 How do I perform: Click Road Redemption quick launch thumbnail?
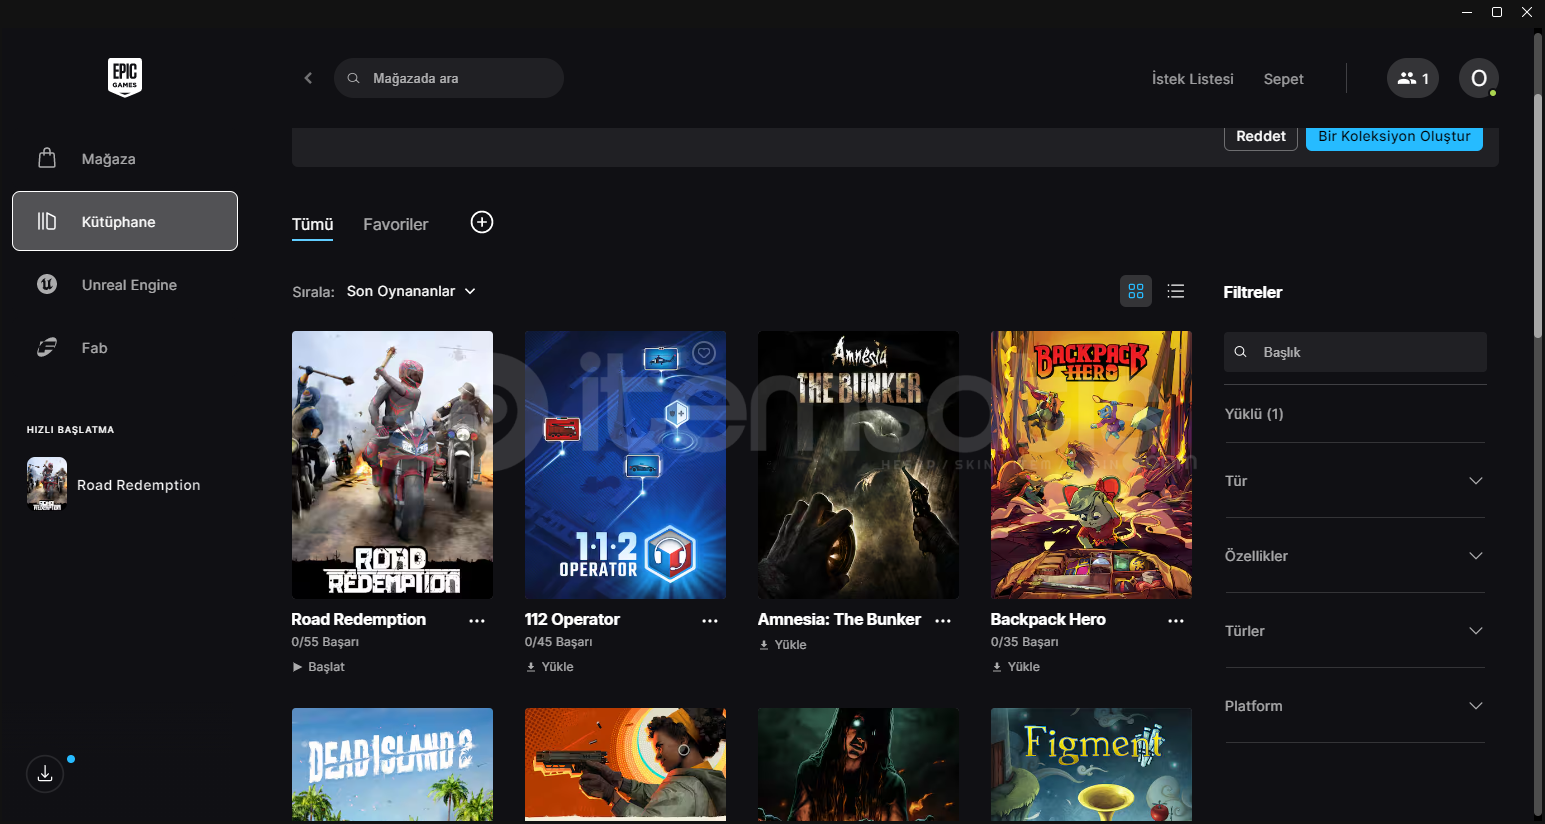(47, 484)
